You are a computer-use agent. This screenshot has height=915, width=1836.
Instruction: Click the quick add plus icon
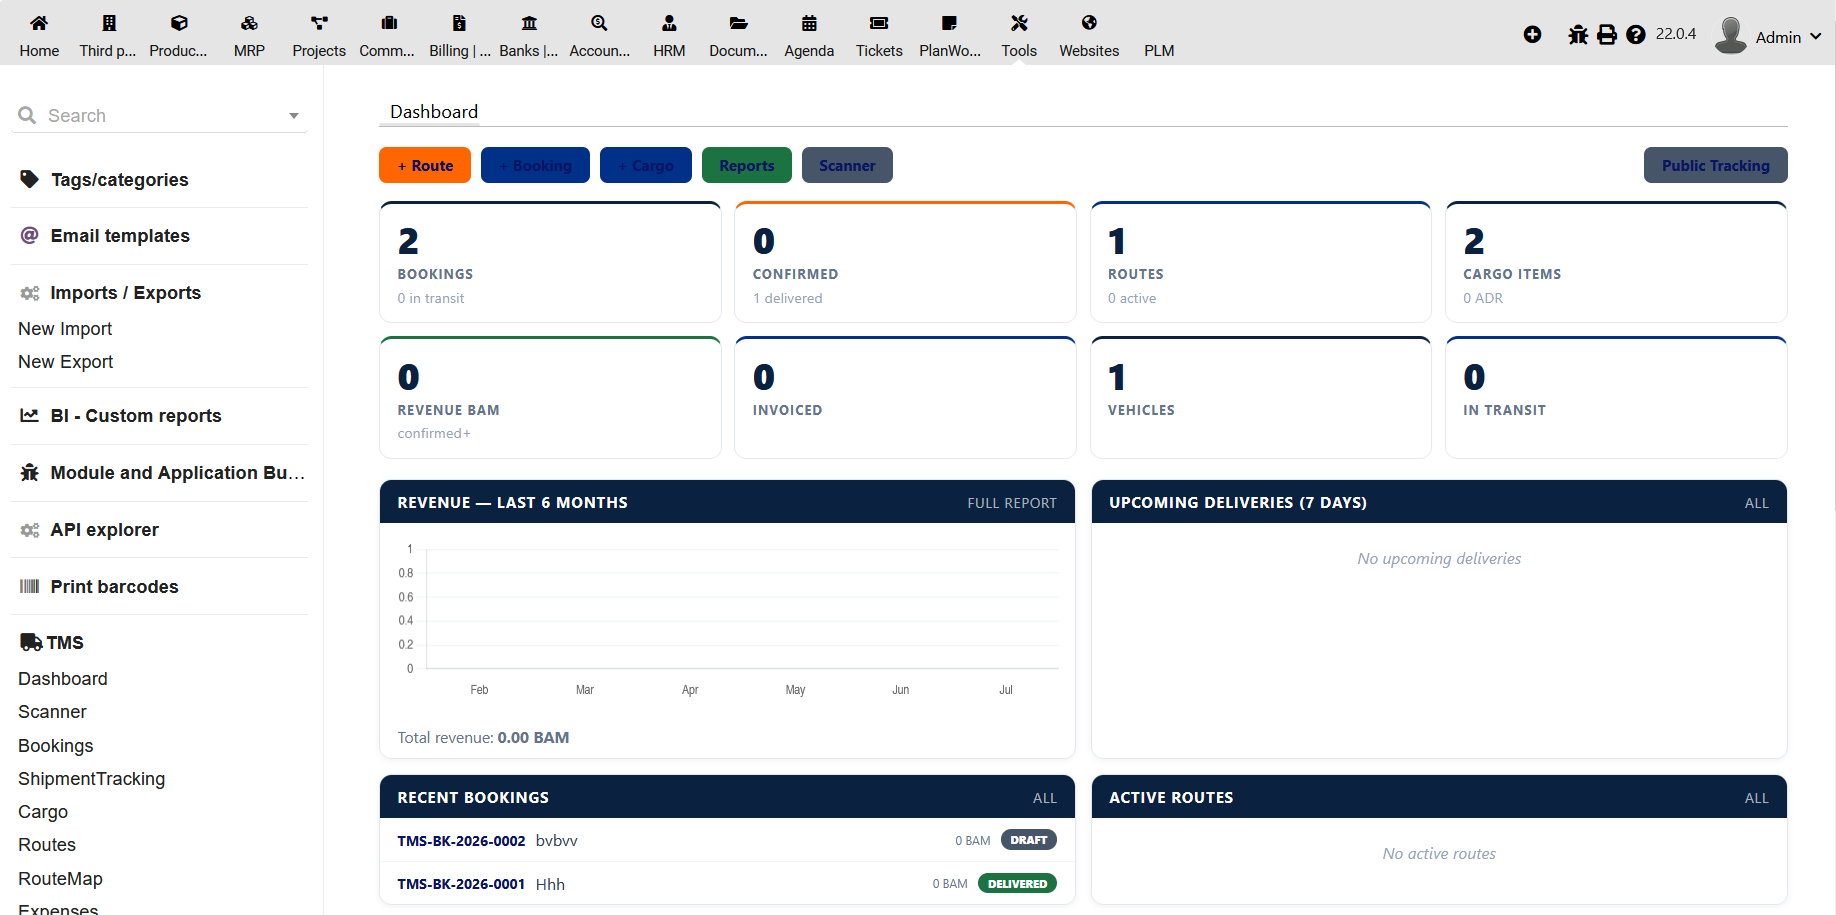(x=1532, y=35)
